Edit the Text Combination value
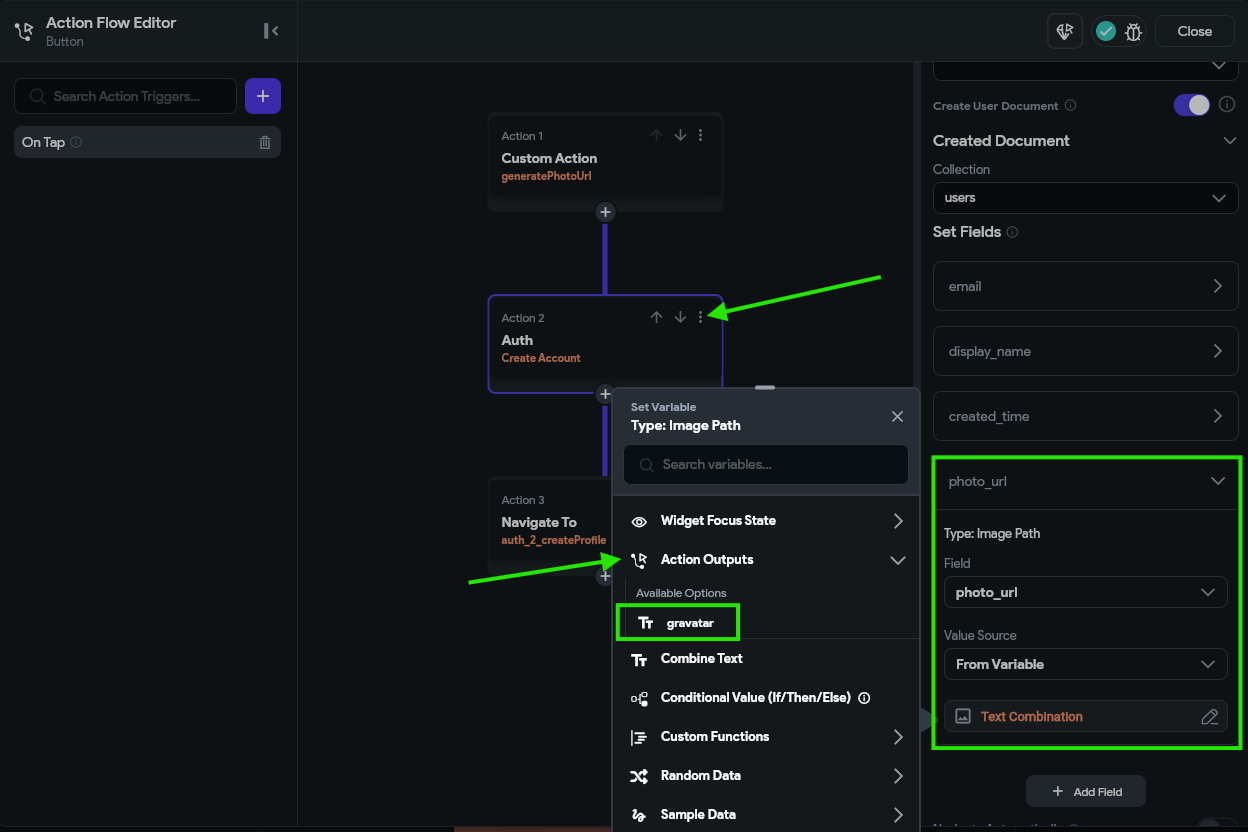 coord(1209,716)
